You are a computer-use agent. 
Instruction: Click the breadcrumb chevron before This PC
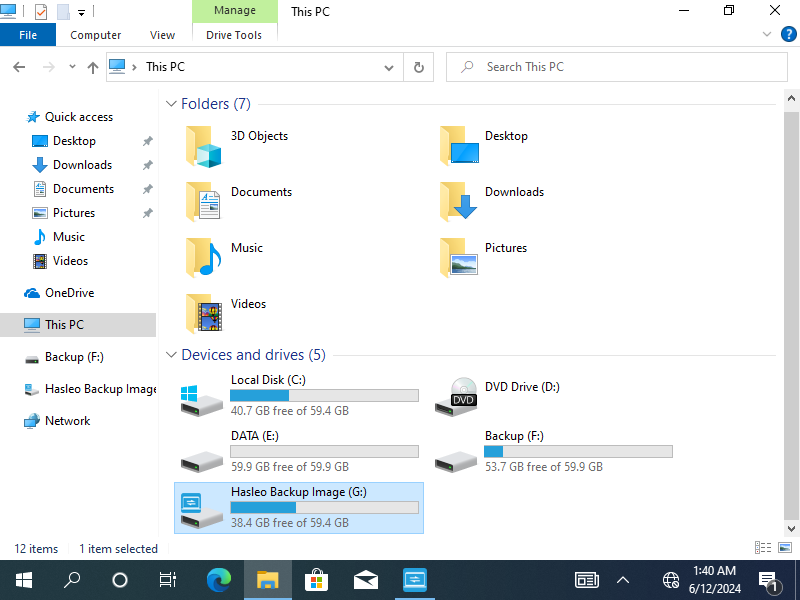coord(134,67)
